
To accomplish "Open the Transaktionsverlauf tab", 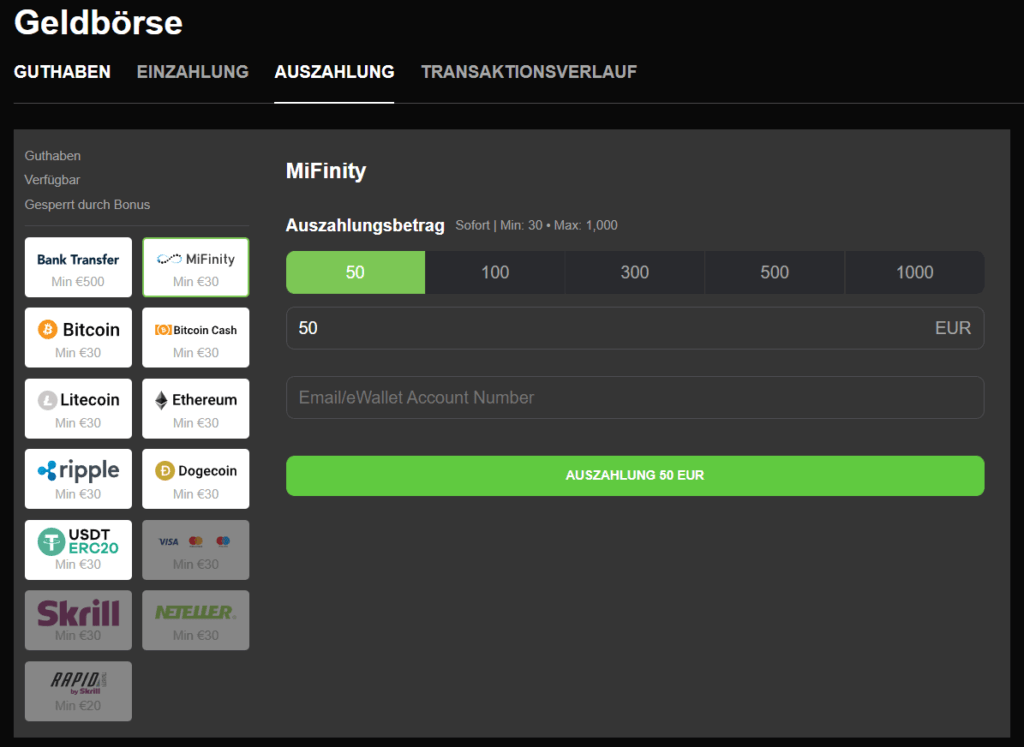I will pyautogui.click(x=529, y=72).
